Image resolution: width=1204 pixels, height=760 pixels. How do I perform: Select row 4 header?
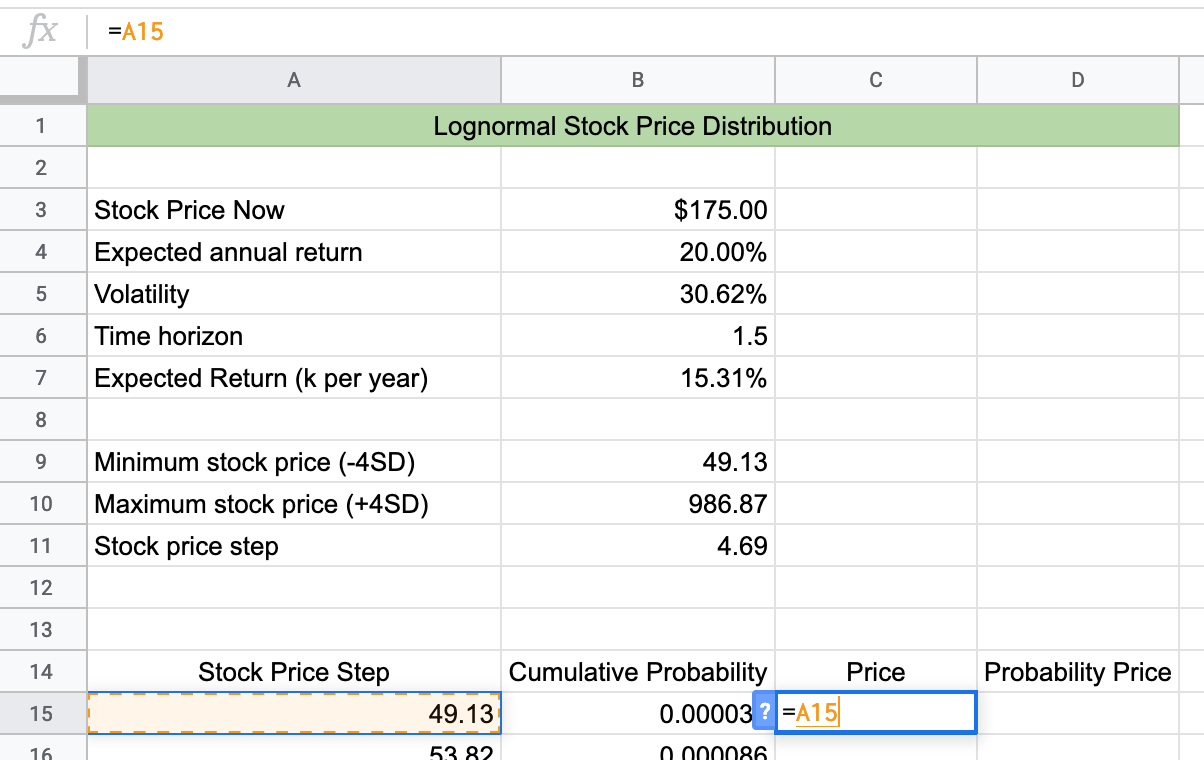pos(41,252)
